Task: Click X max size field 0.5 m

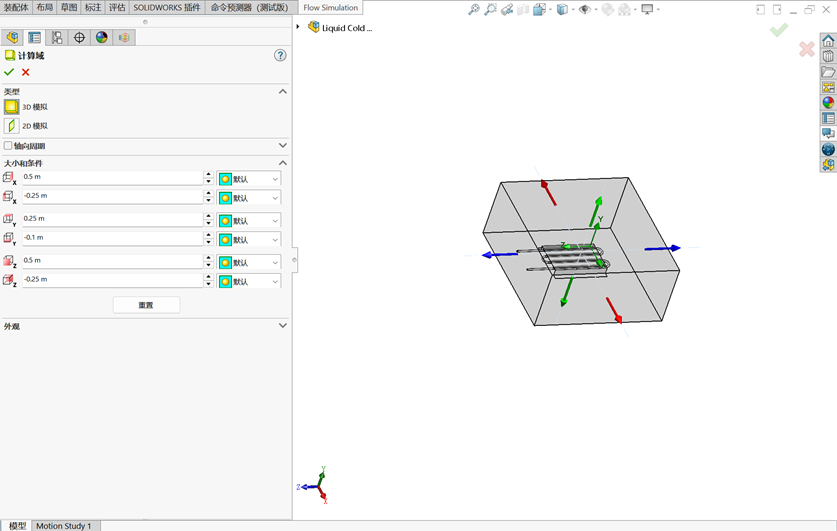Action: tap(112, 178)
